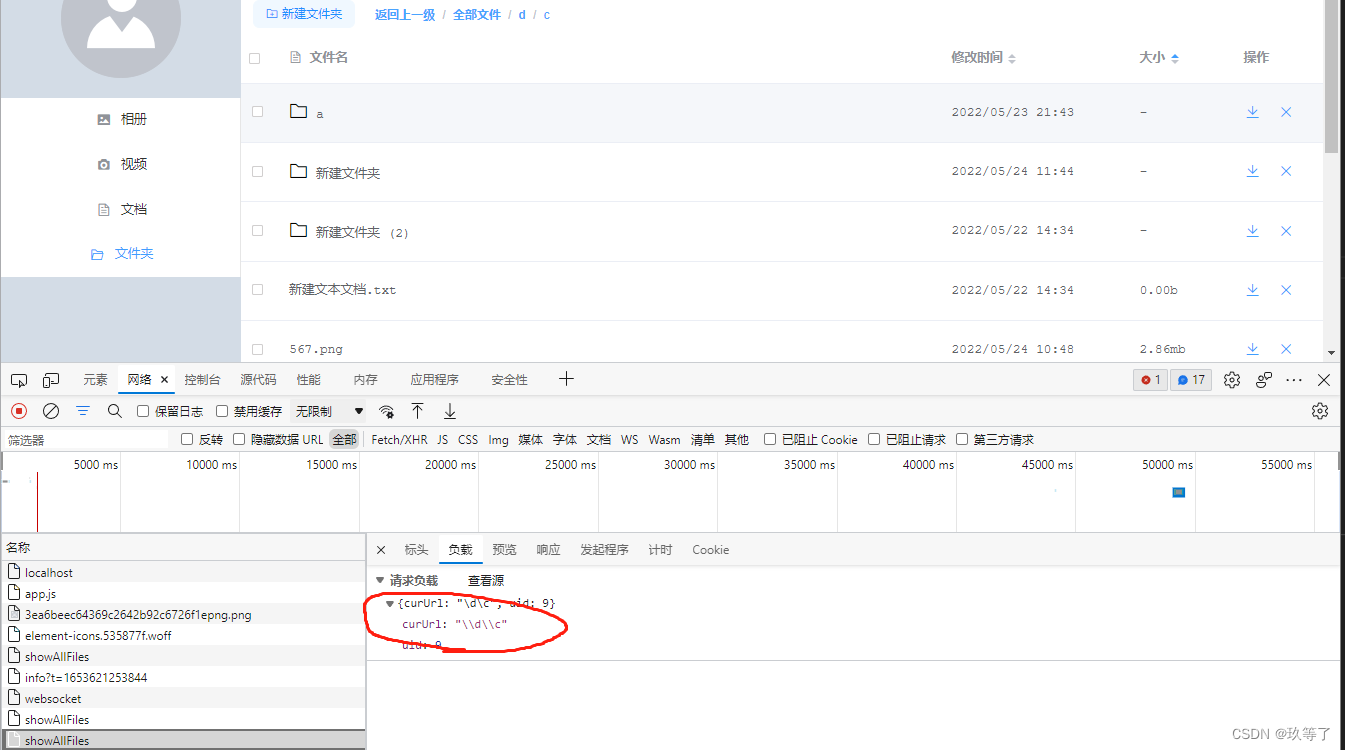The width and height of the screenshot is (1345, 750).
Task: Check the 反转 filter checkbox
Action: tap(186, 439)
